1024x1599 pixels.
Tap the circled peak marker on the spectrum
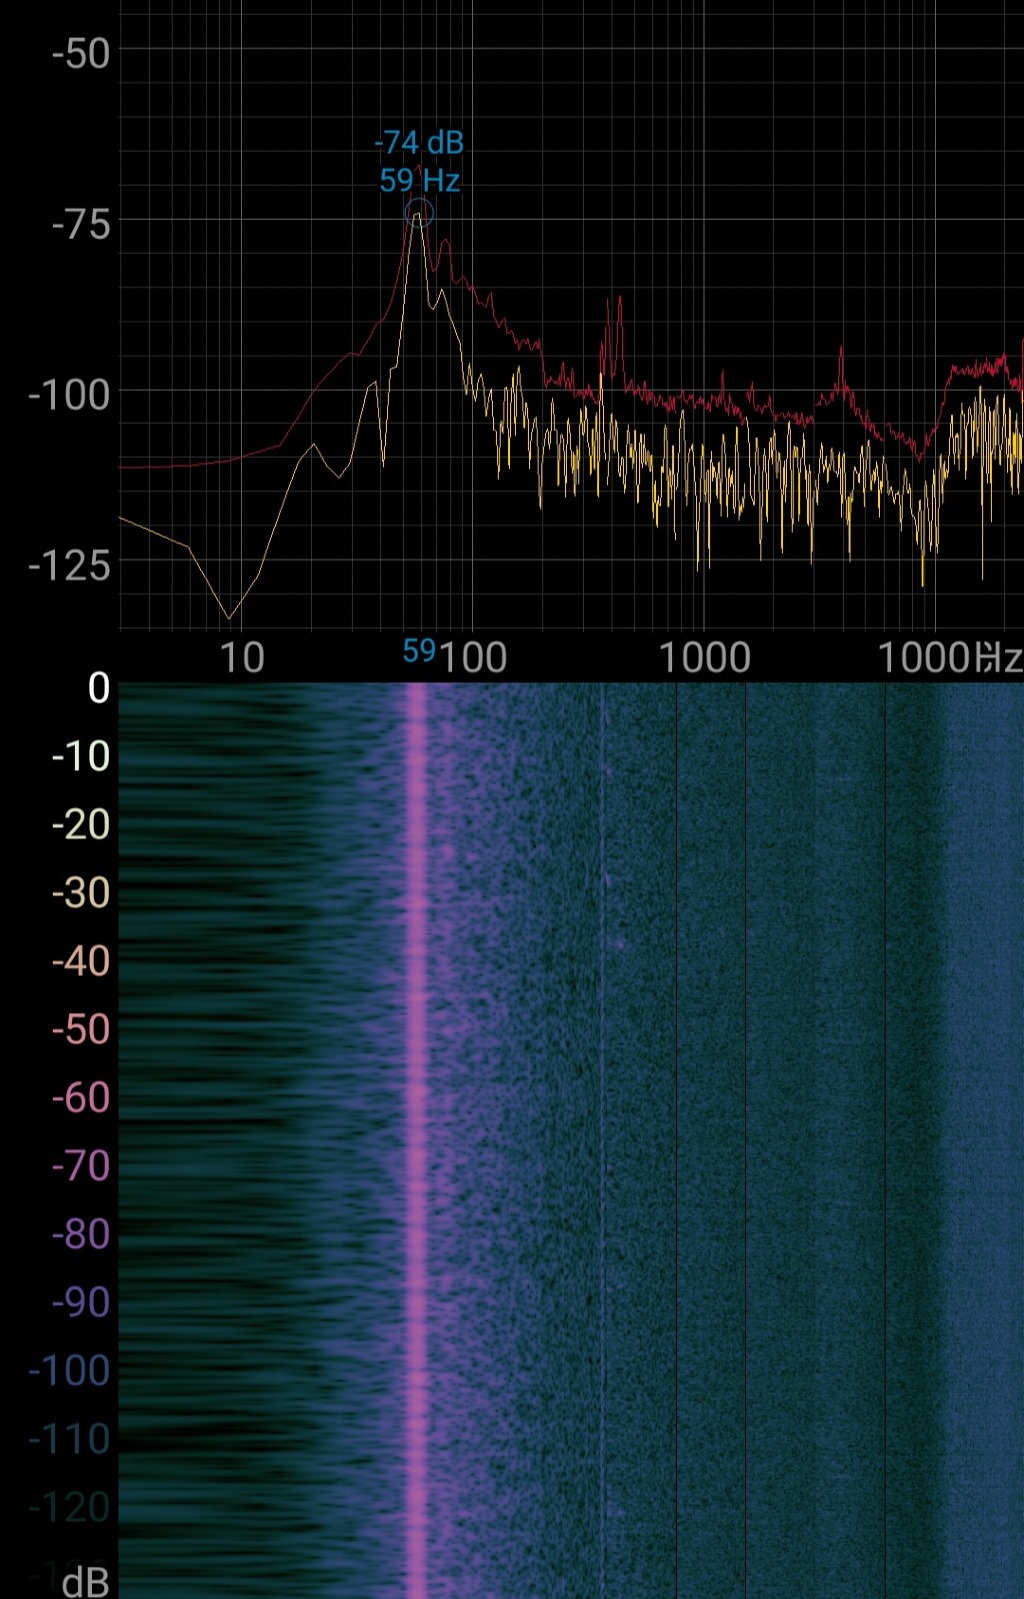pos(418,212)
